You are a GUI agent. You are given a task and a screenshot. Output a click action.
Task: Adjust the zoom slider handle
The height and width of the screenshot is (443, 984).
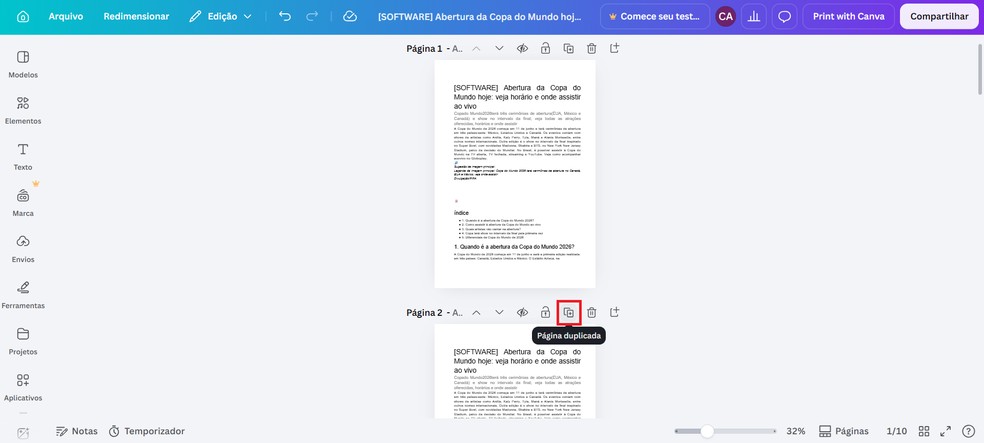tap(707, 431)
